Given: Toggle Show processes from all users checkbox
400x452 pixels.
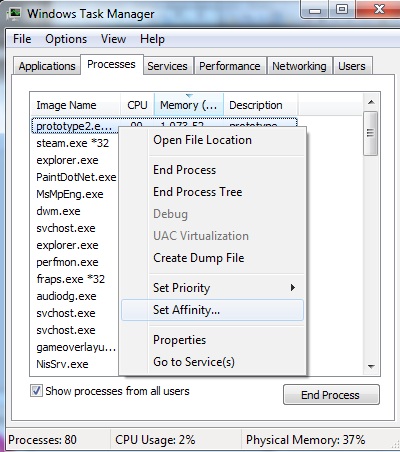Looking at the screenshot, I should 36,391.
